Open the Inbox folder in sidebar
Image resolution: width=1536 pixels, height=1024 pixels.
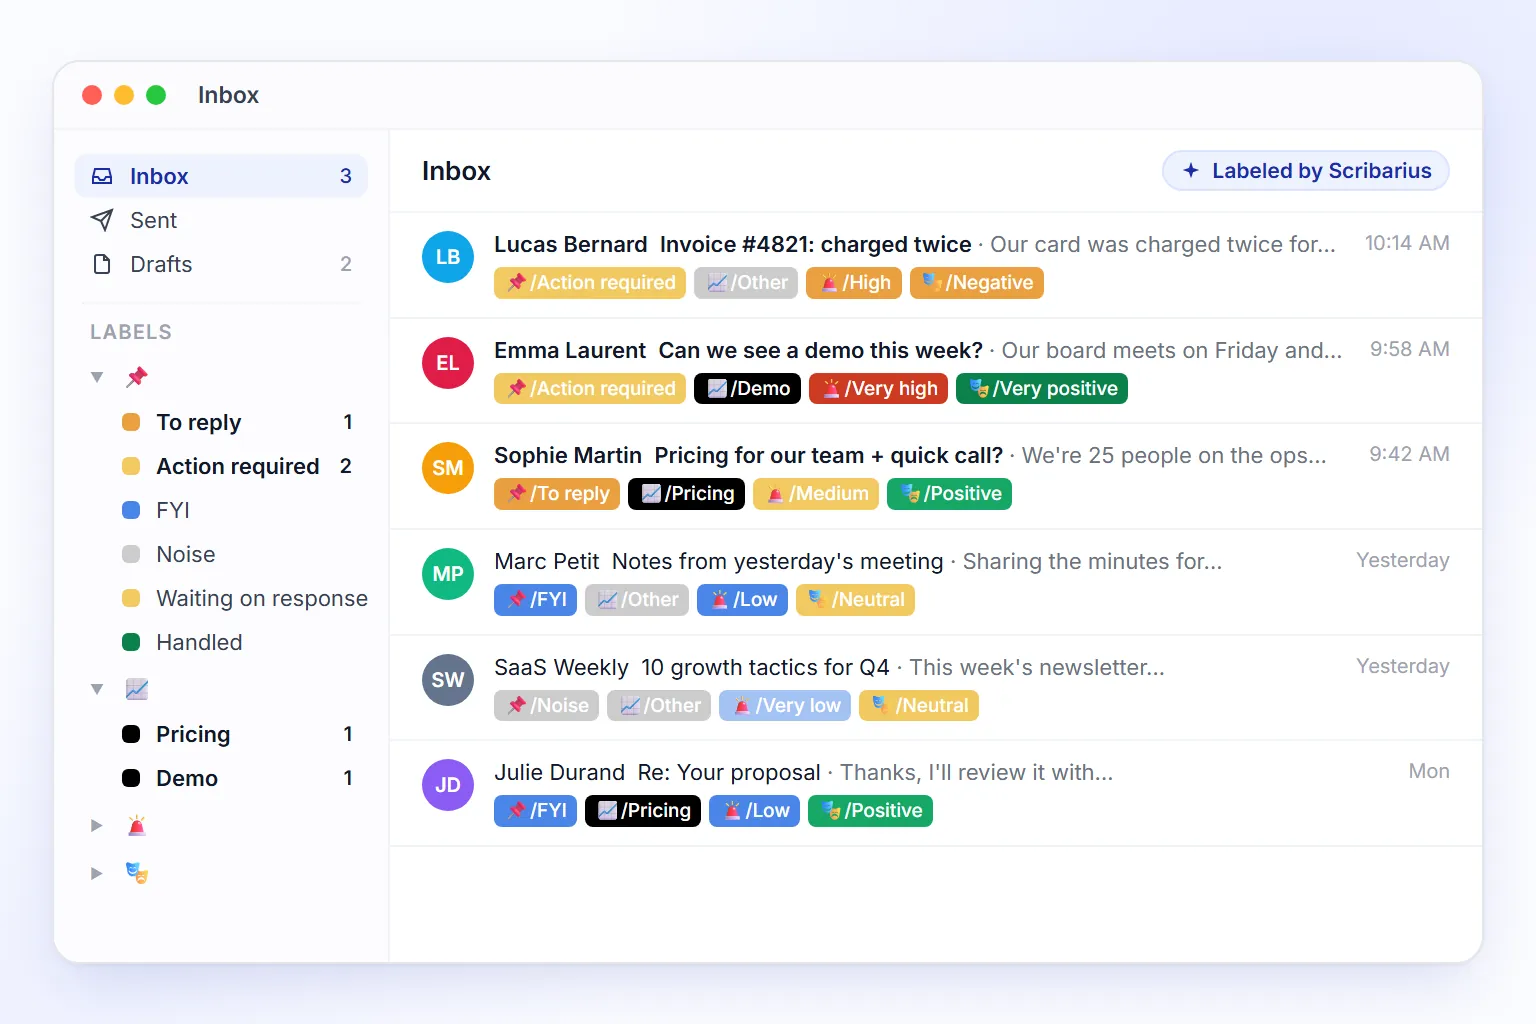tap(221, 176)
